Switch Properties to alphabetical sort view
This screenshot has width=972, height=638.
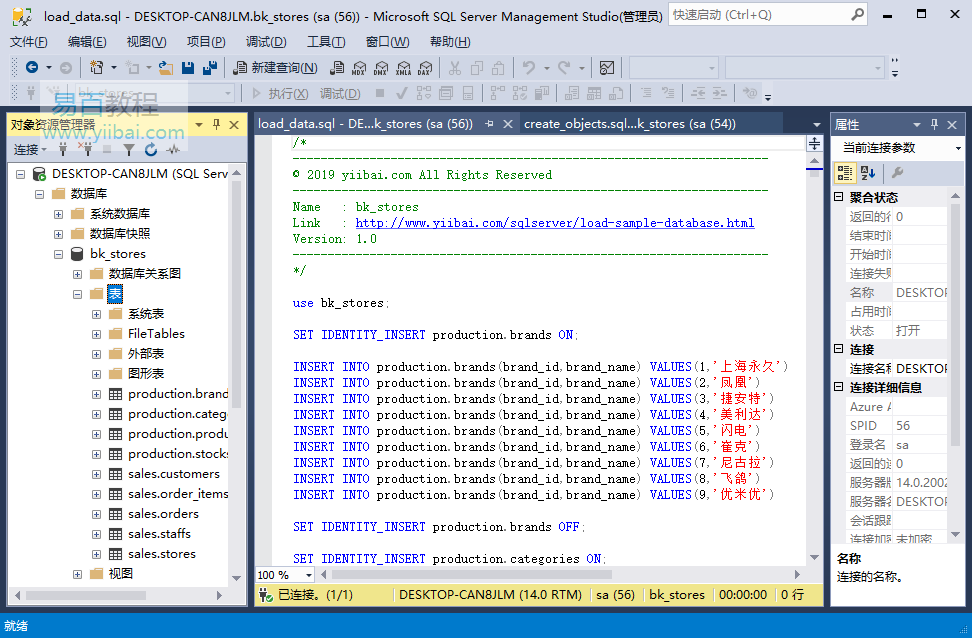pos(868,173)
